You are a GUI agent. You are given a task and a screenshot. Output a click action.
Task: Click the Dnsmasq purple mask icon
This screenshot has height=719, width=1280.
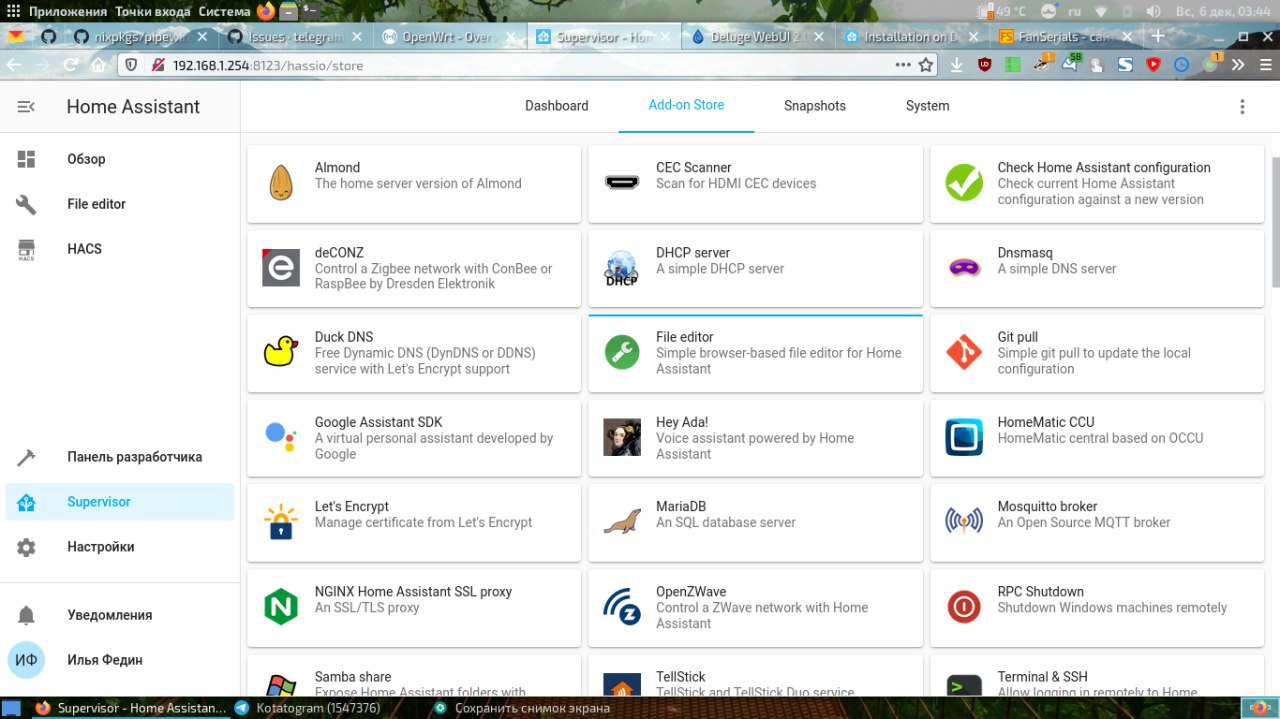point(964,268)
